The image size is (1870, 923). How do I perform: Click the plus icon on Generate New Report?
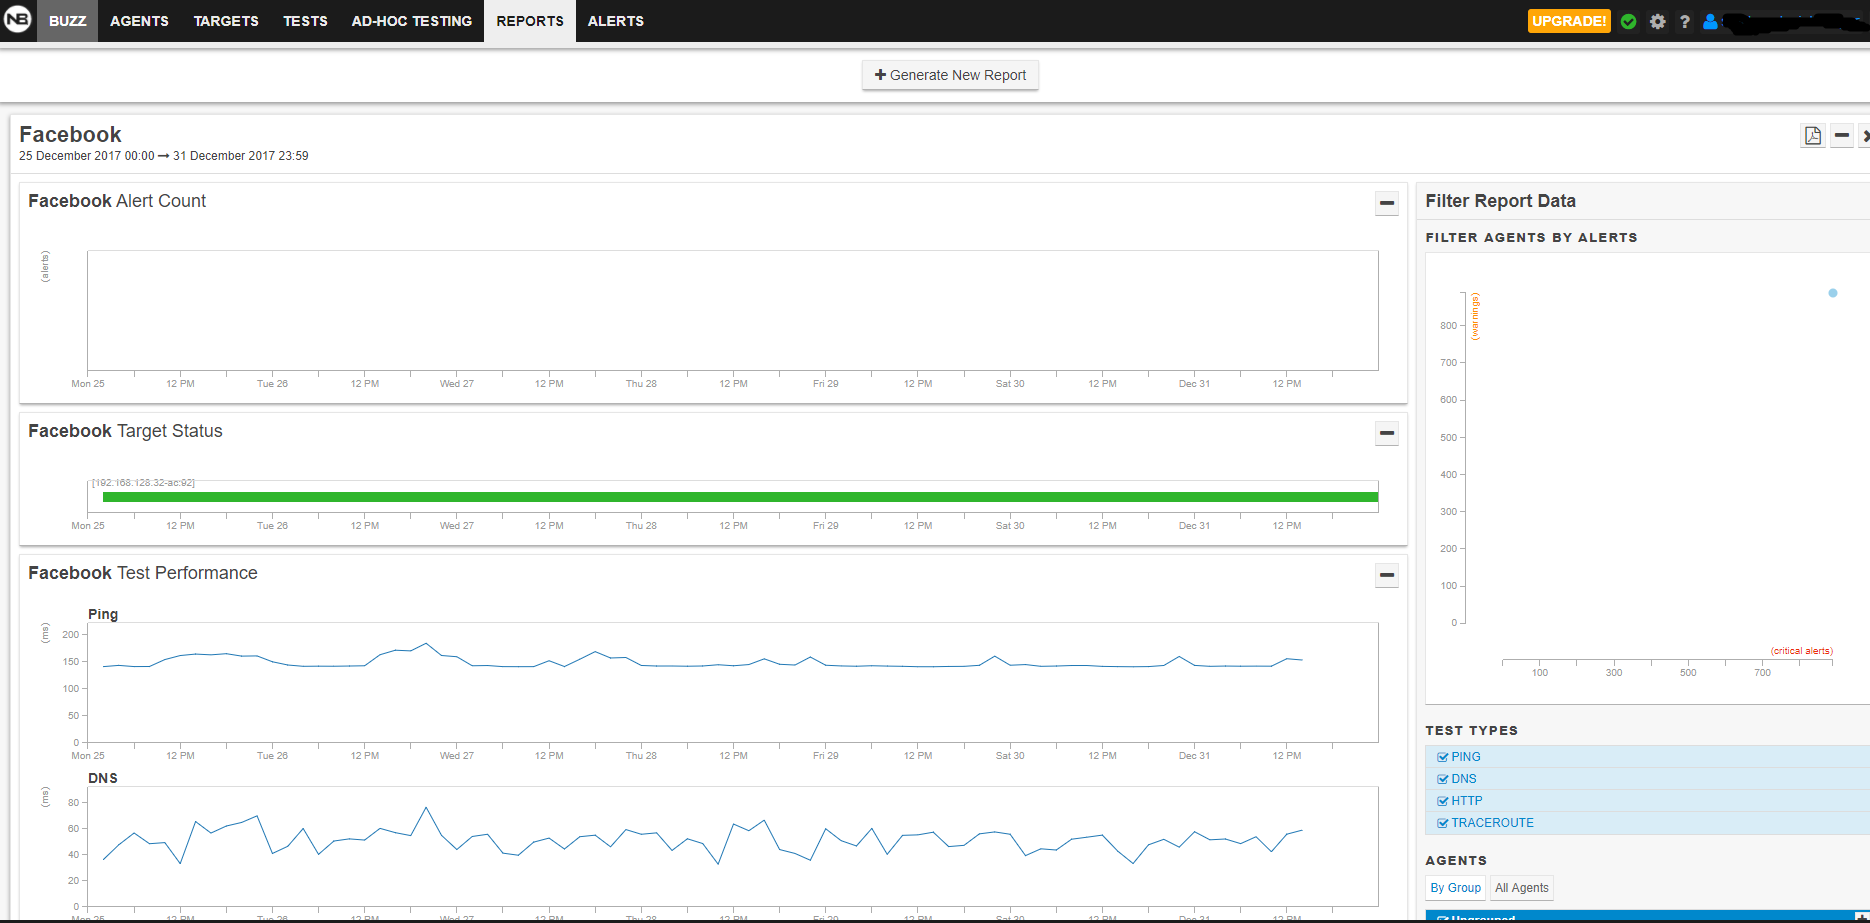click(x=880, y=75)
